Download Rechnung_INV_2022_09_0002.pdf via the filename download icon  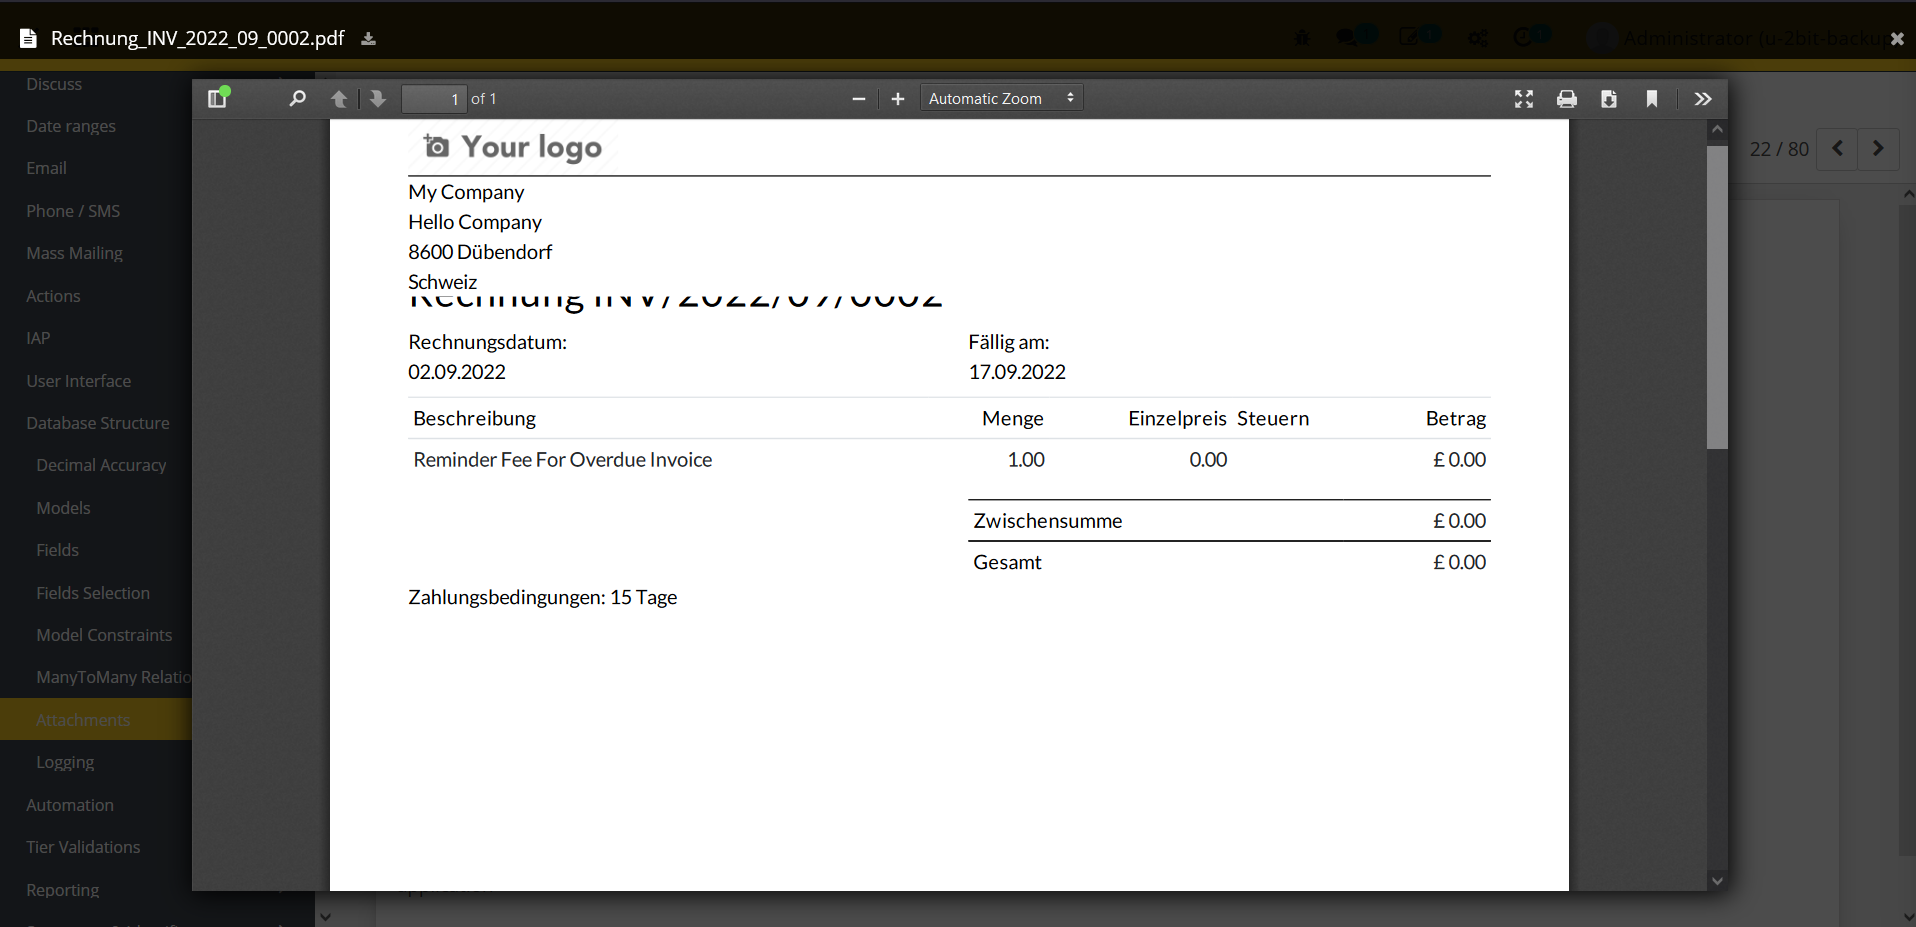click(x=368, y=38)
